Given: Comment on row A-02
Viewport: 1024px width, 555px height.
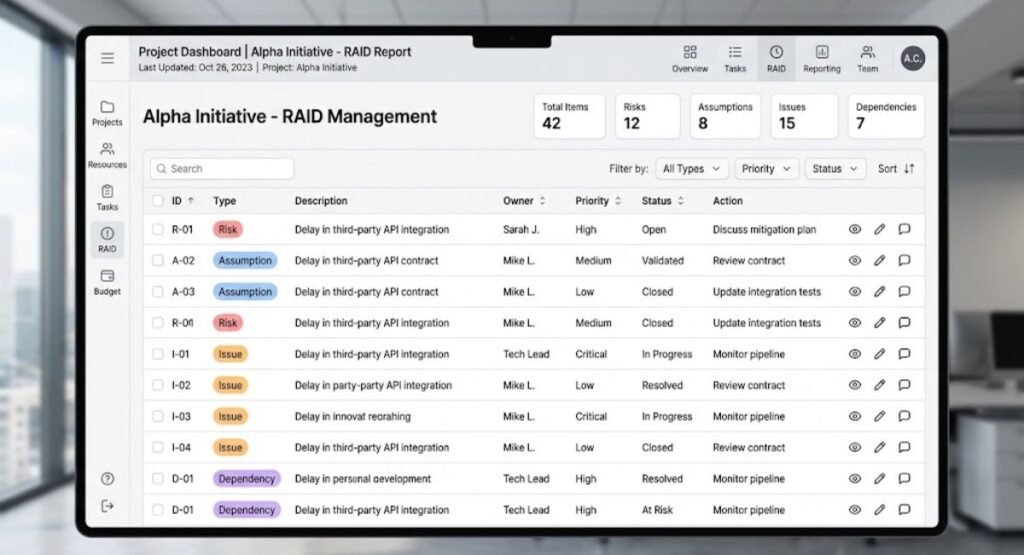Looking at the screenshot, I should click(x=904, y=261).
